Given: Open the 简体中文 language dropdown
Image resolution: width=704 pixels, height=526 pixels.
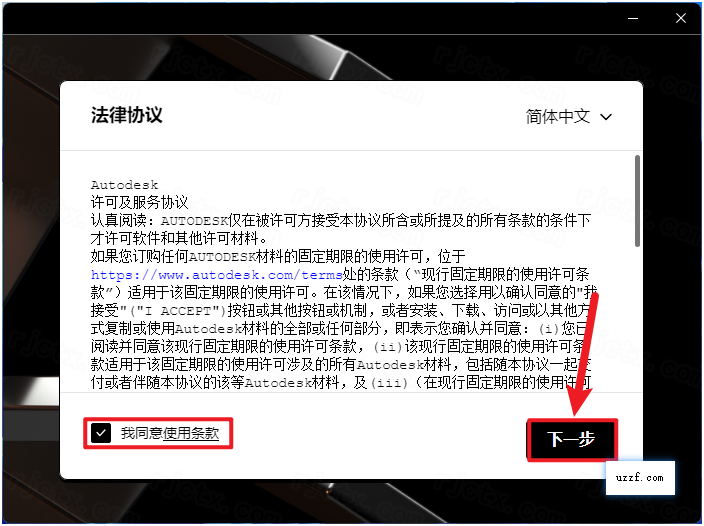Looking at the screenshot, I should (x=568, y=116).
